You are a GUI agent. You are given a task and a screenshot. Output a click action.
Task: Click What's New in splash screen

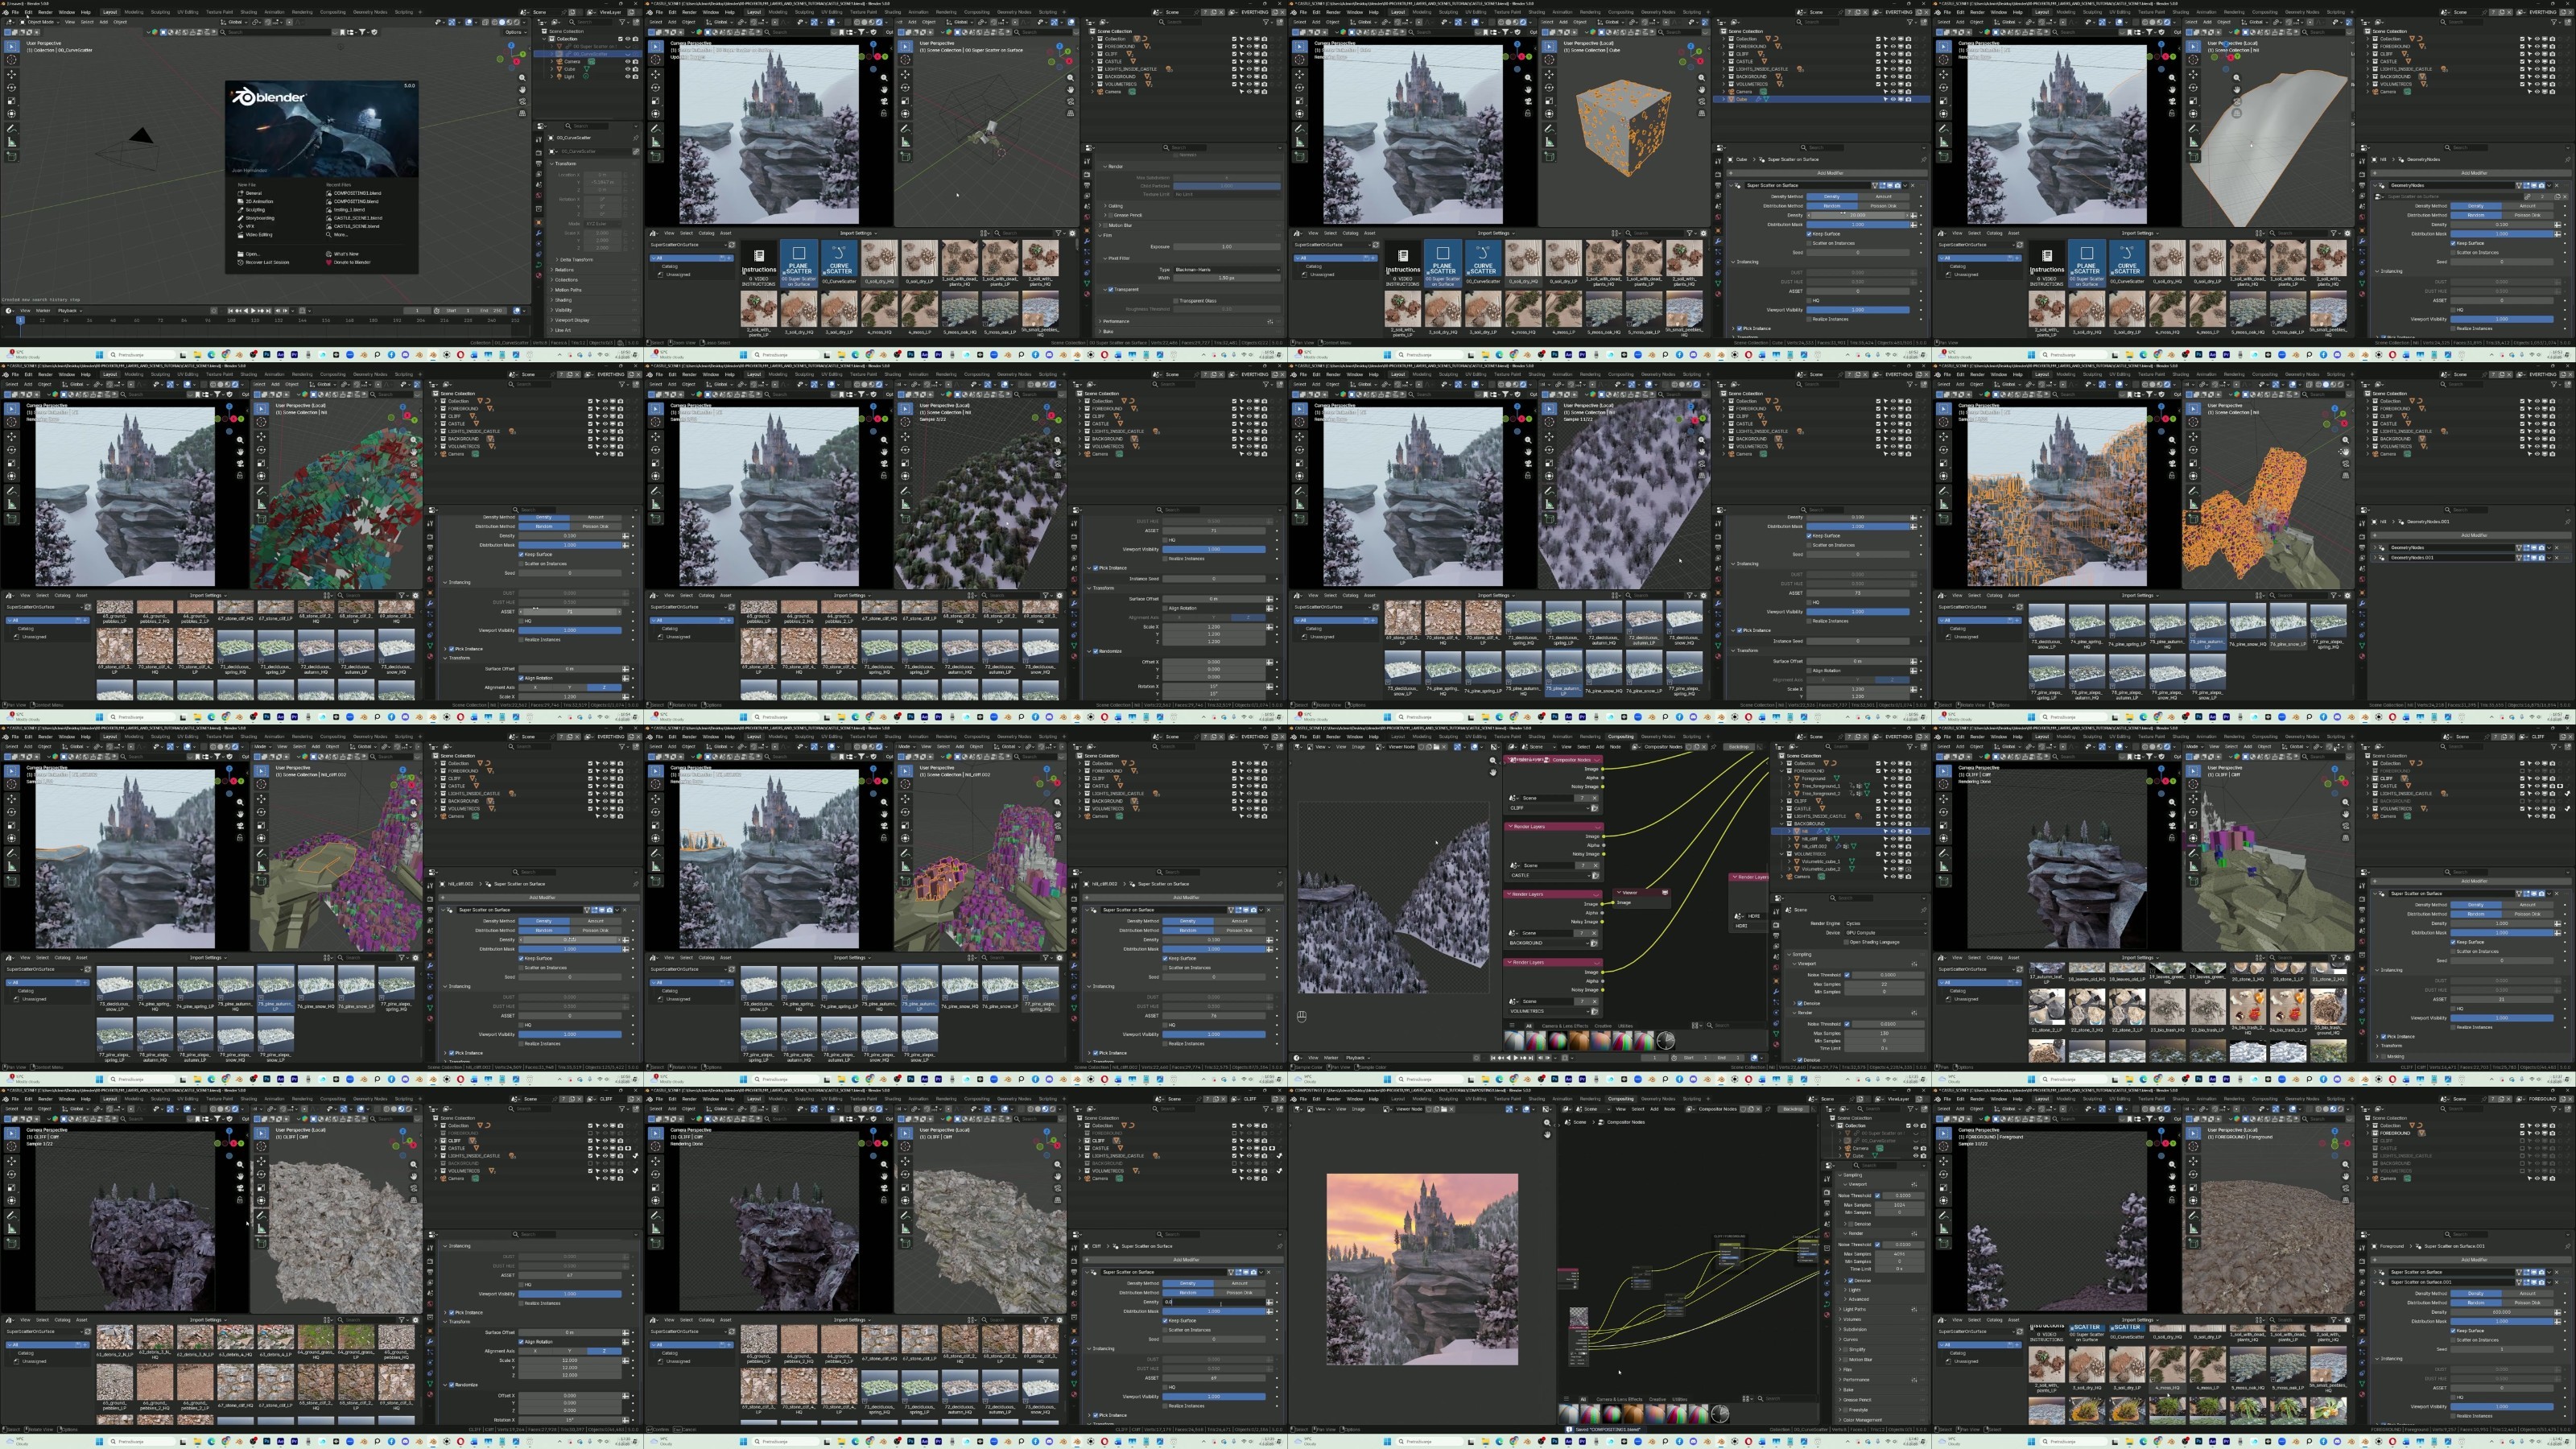coord(346,254)
